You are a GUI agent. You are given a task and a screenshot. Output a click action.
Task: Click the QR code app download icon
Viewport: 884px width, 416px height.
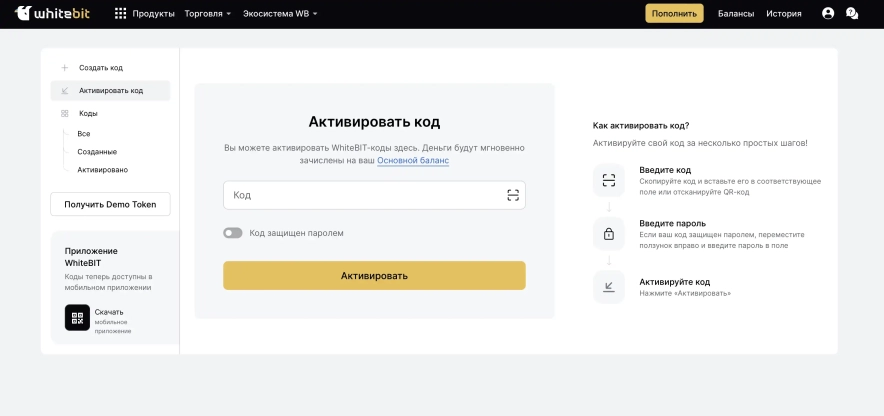pos(77,317)
